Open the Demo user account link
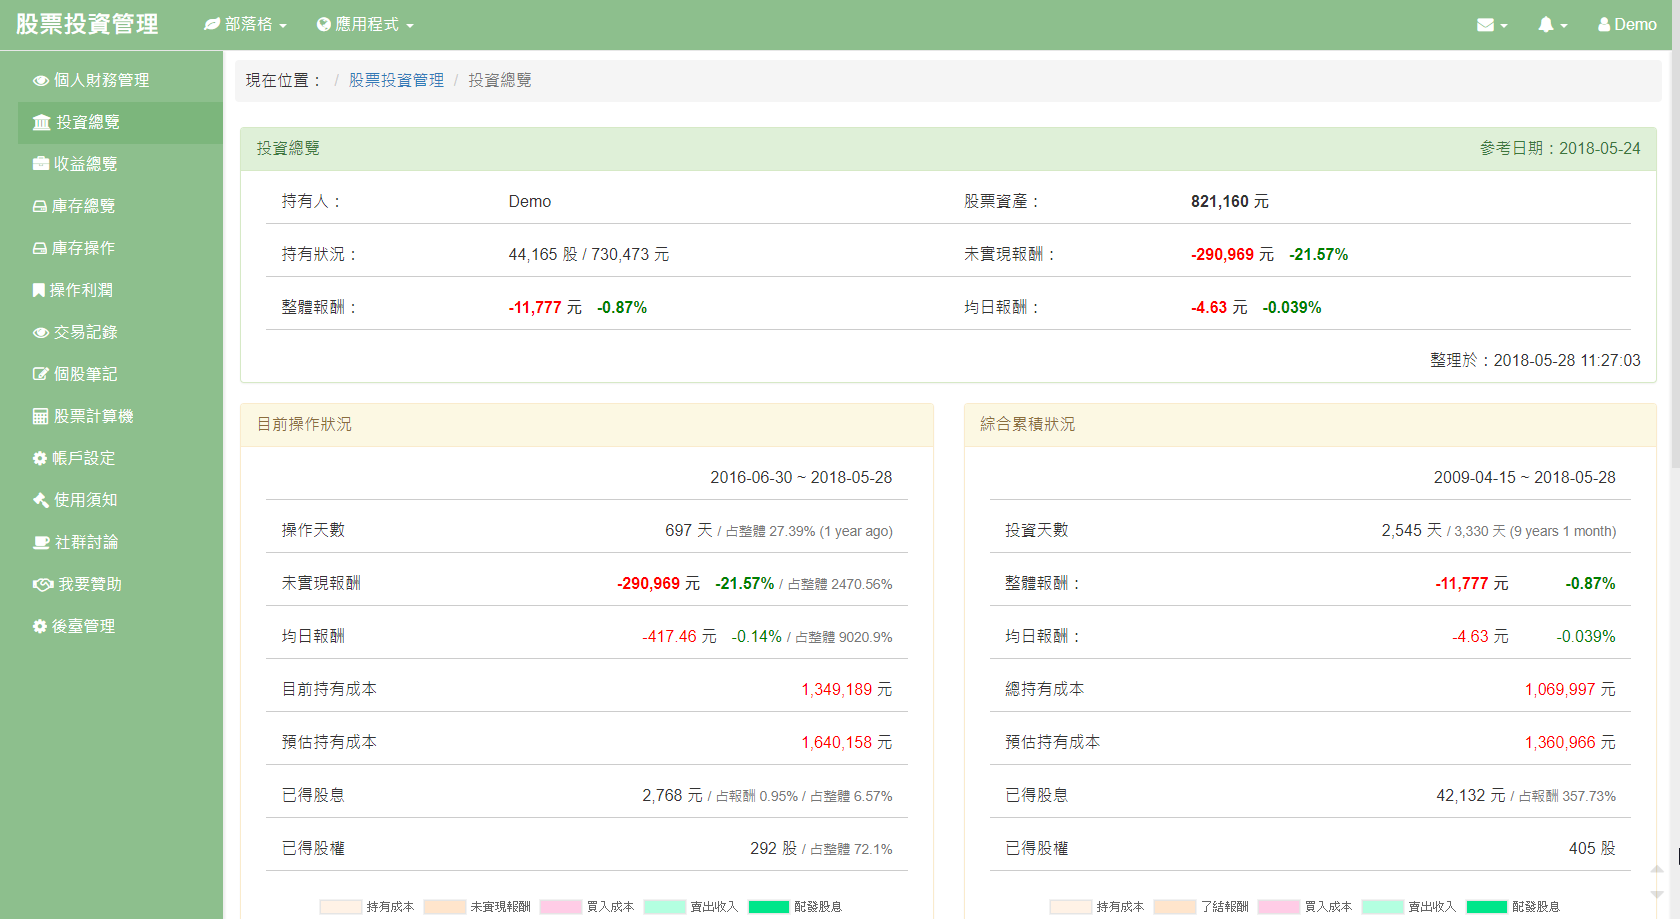1680x919 pixels. pyautogui.click(x=1627, y=24)
